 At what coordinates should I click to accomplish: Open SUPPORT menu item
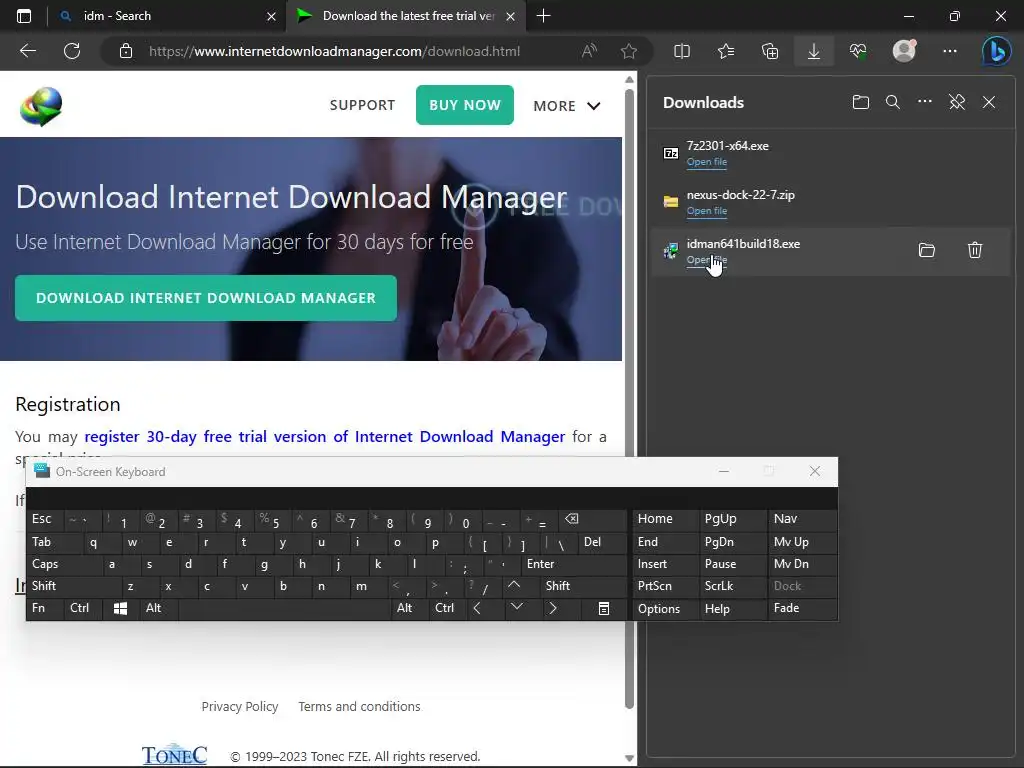coord(362,105)
